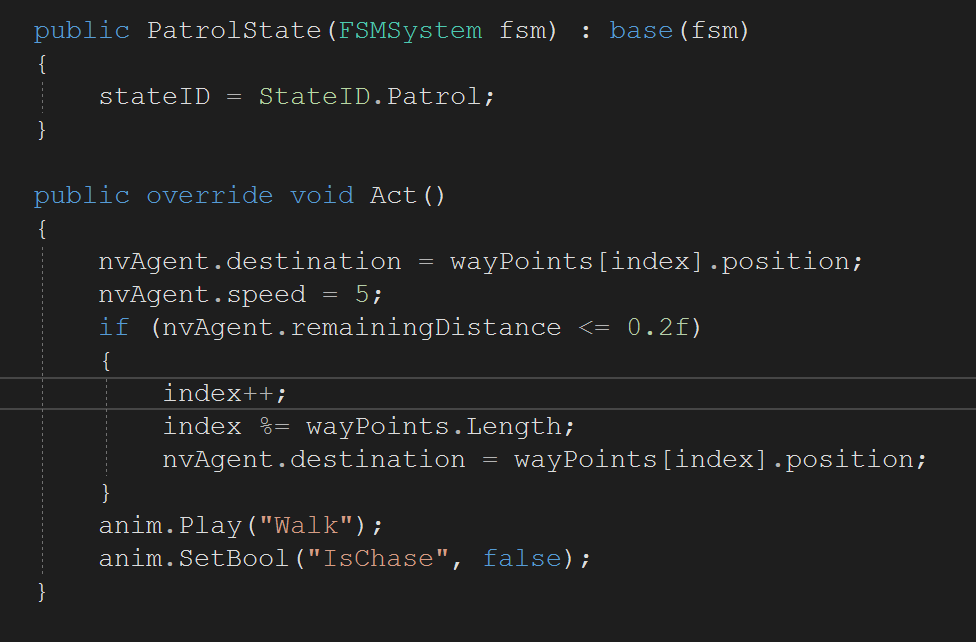
Task: Place cursor at end of index++ line
Action: pos(289,393)
